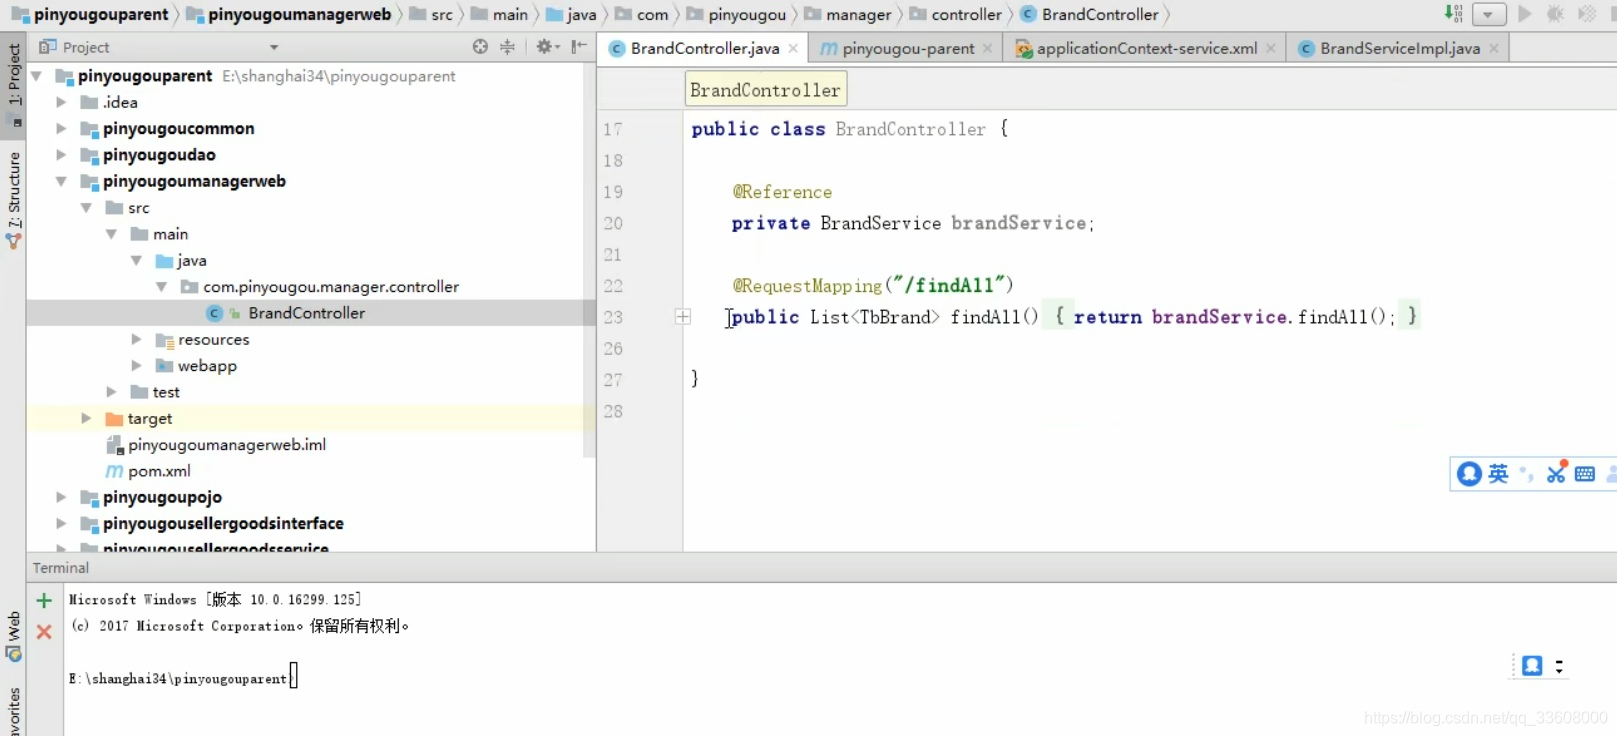Click the floating user widget near terminal
The width and height of the screenshot is (1617, 736).
pos(1532,666)
